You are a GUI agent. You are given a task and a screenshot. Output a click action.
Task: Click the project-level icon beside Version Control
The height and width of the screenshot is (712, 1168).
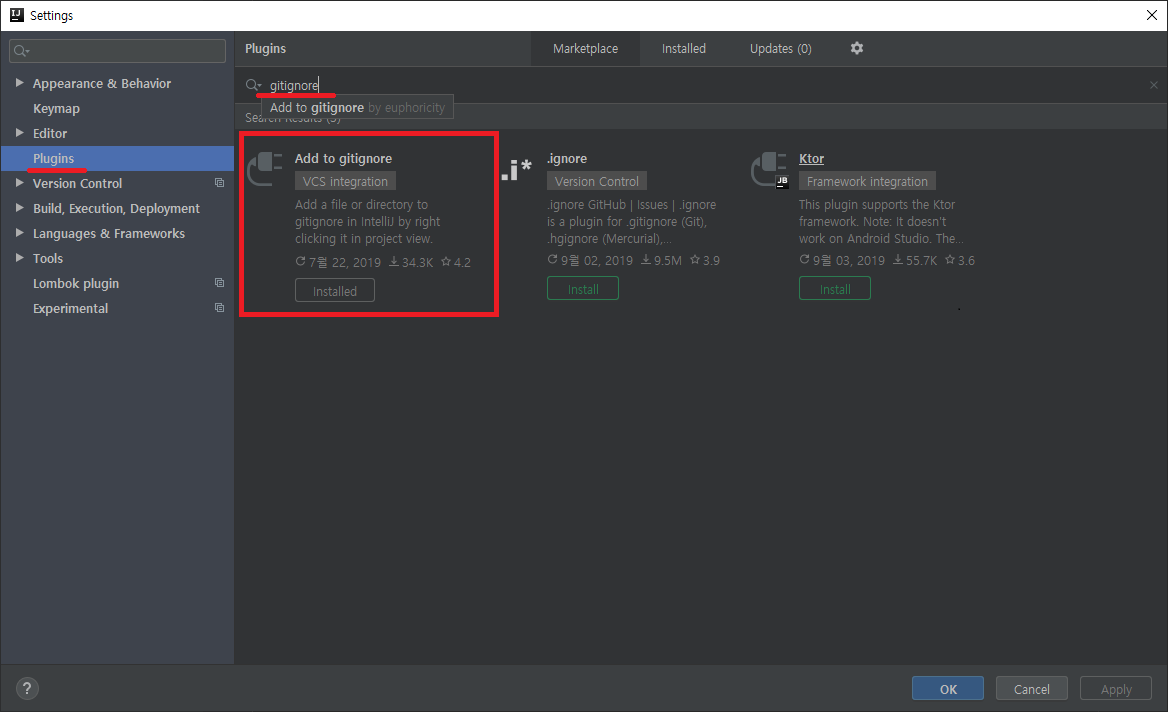(219, 183)
